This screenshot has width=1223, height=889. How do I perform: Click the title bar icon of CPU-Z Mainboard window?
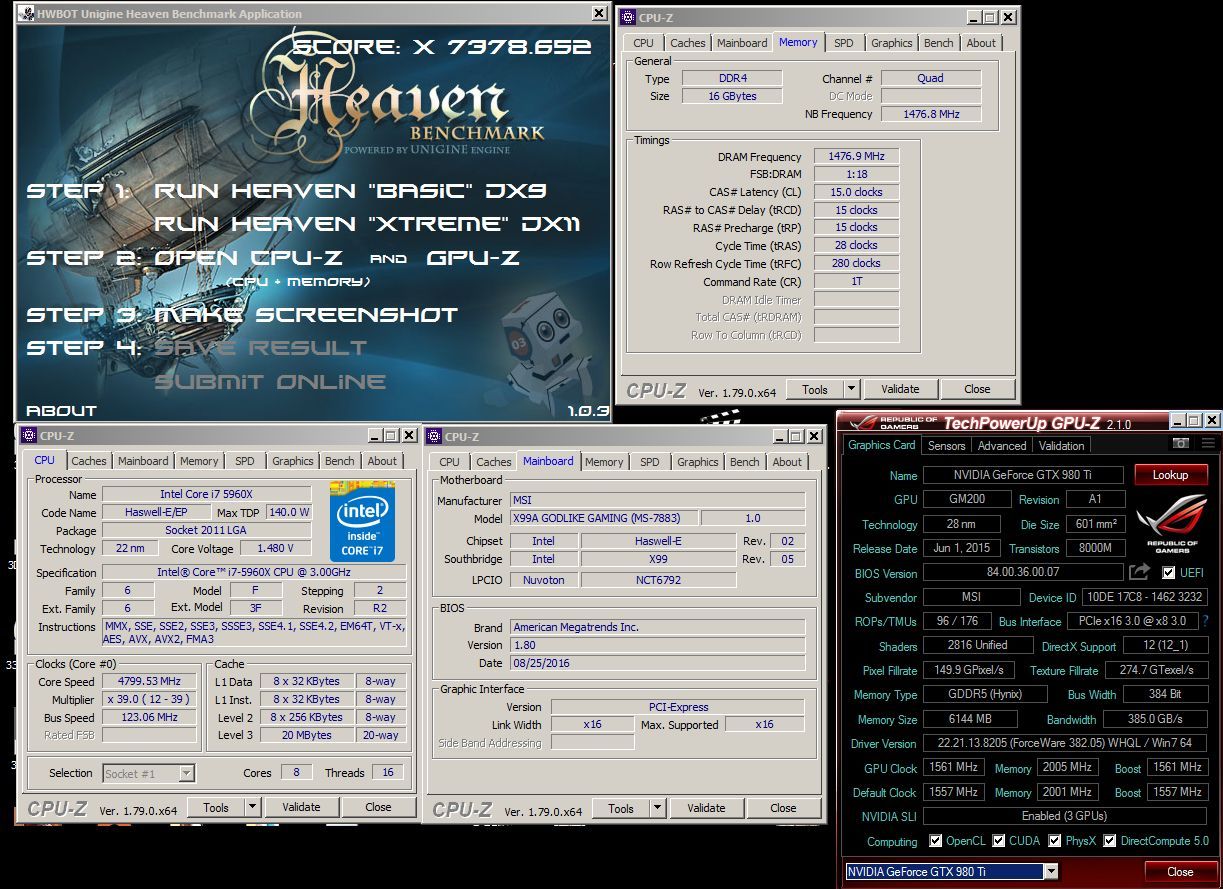pyautogui.click(x=434, y=436)
